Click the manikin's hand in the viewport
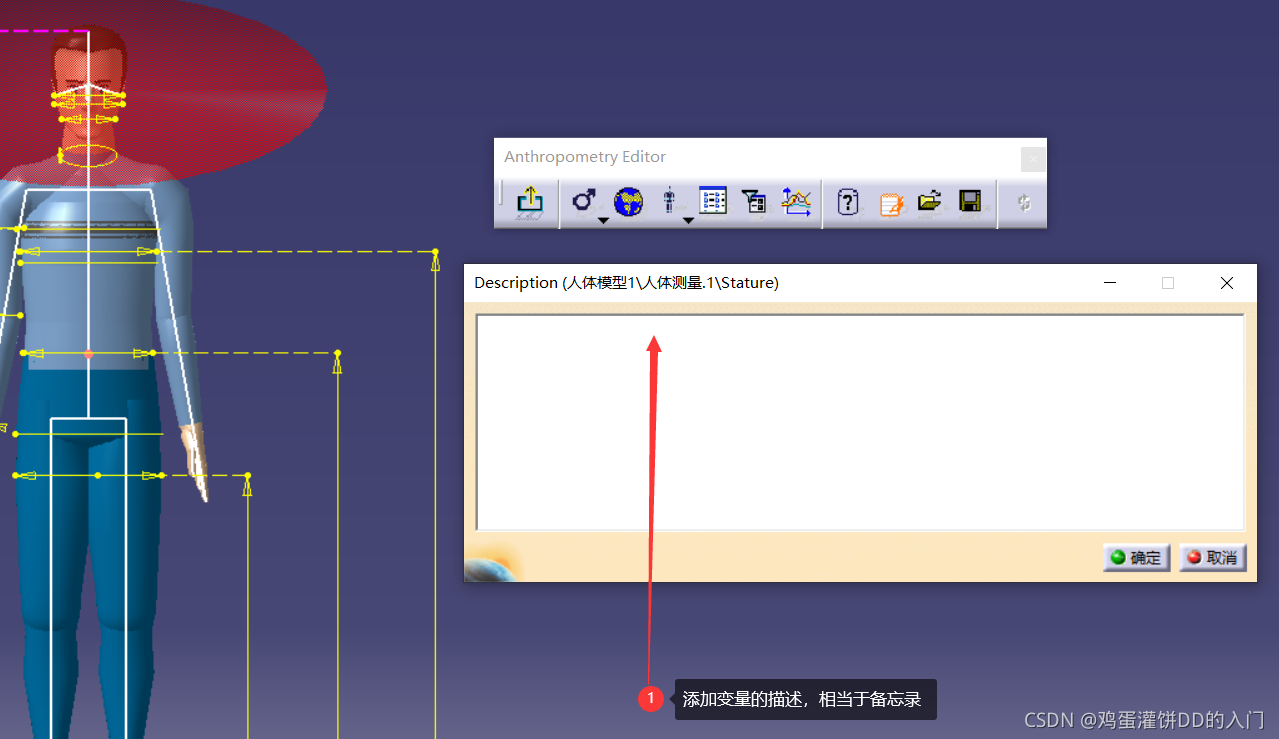Screen dimensions: 1279x739 (194, 460)
